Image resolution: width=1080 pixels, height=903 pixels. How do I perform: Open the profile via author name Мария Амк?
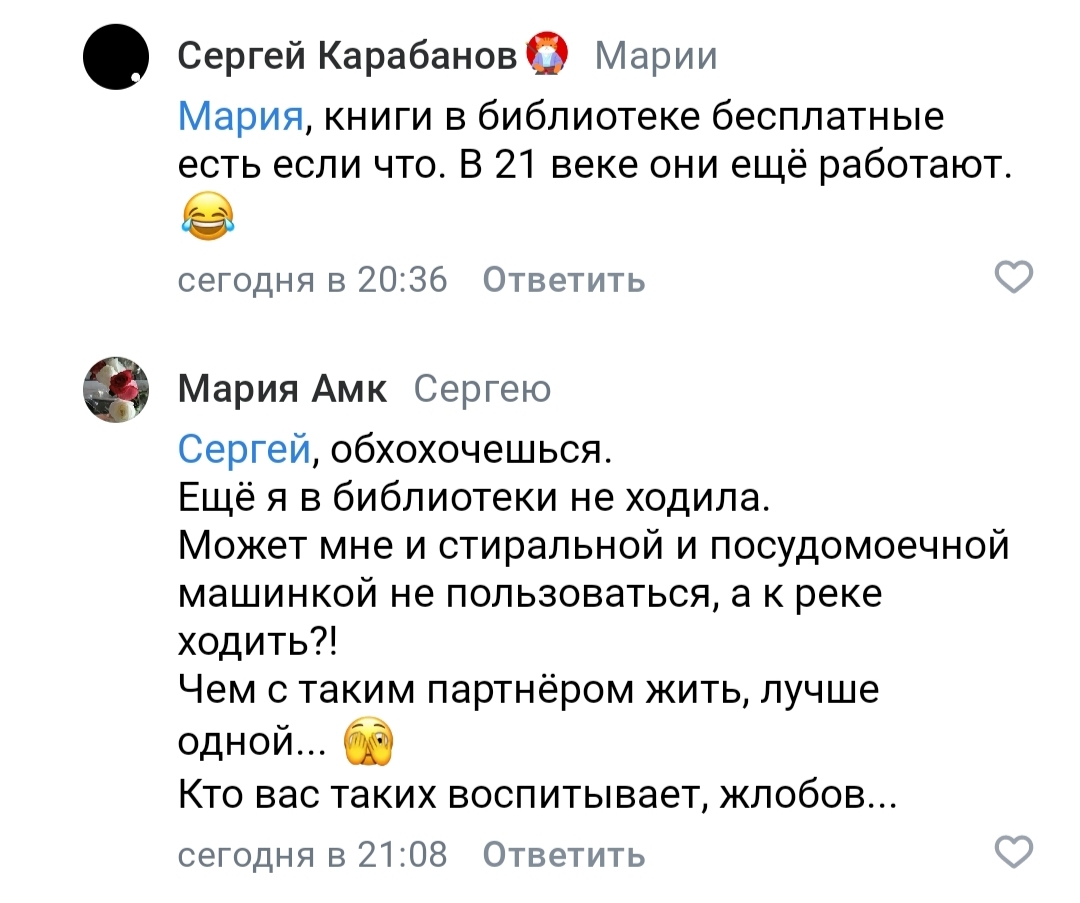[283, 389]
